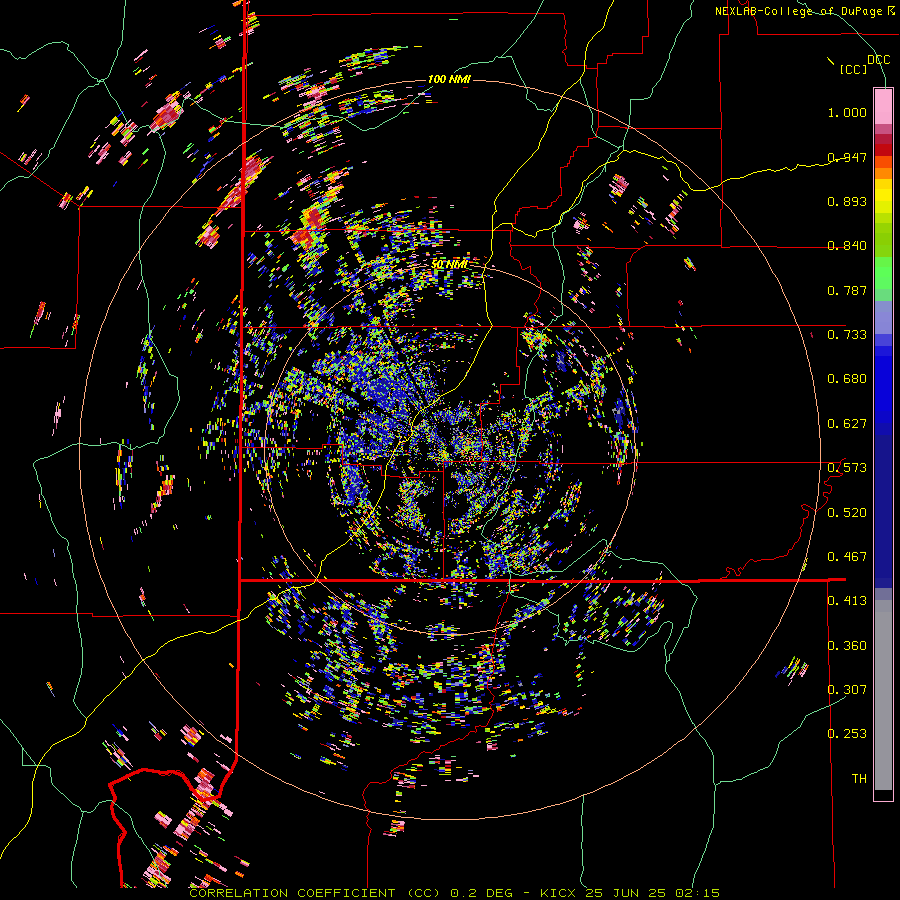Click the 0.627 scale value
Screen dimensions: 900x900
847,424
